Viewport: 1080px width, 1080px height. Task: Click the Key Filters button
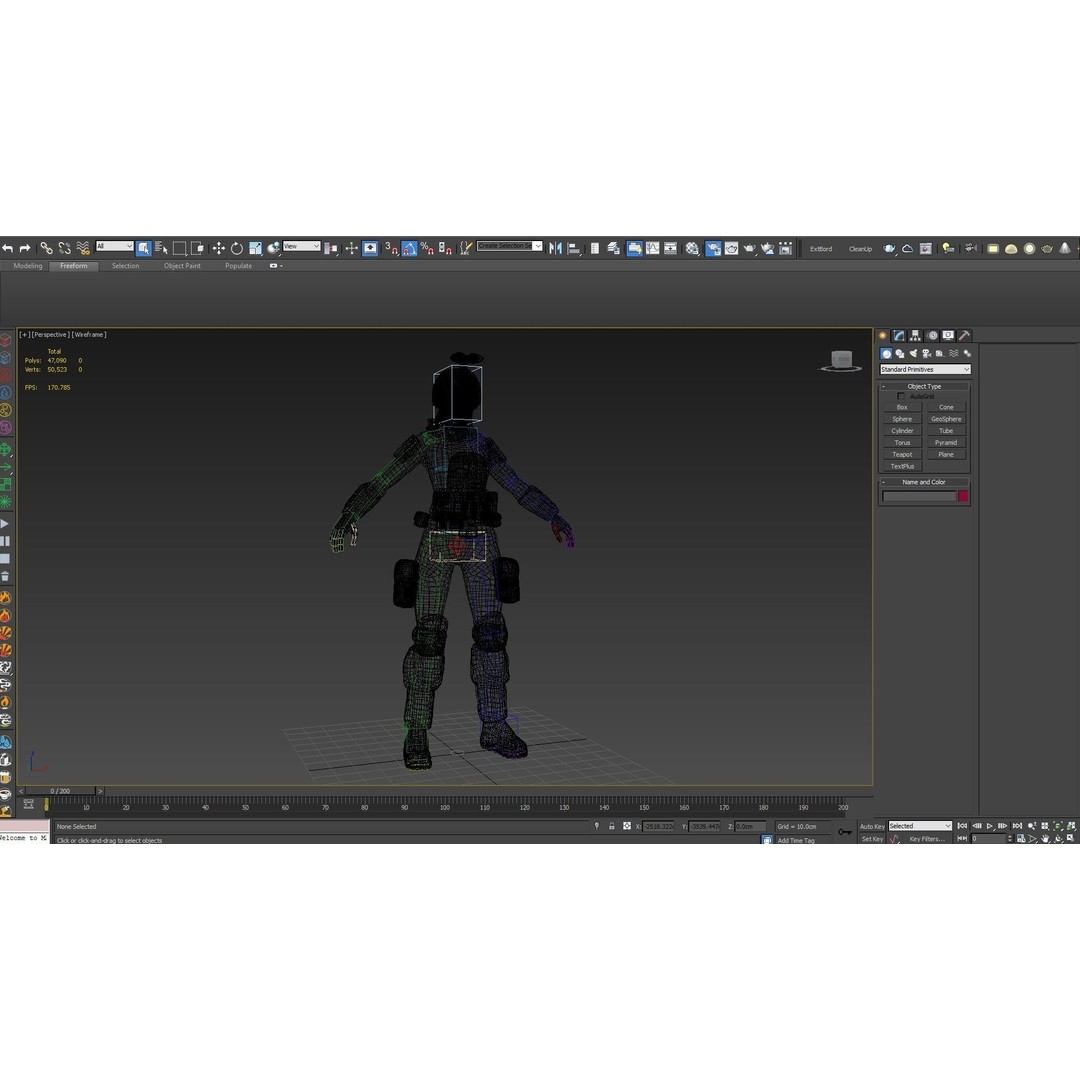click(926, 839)
